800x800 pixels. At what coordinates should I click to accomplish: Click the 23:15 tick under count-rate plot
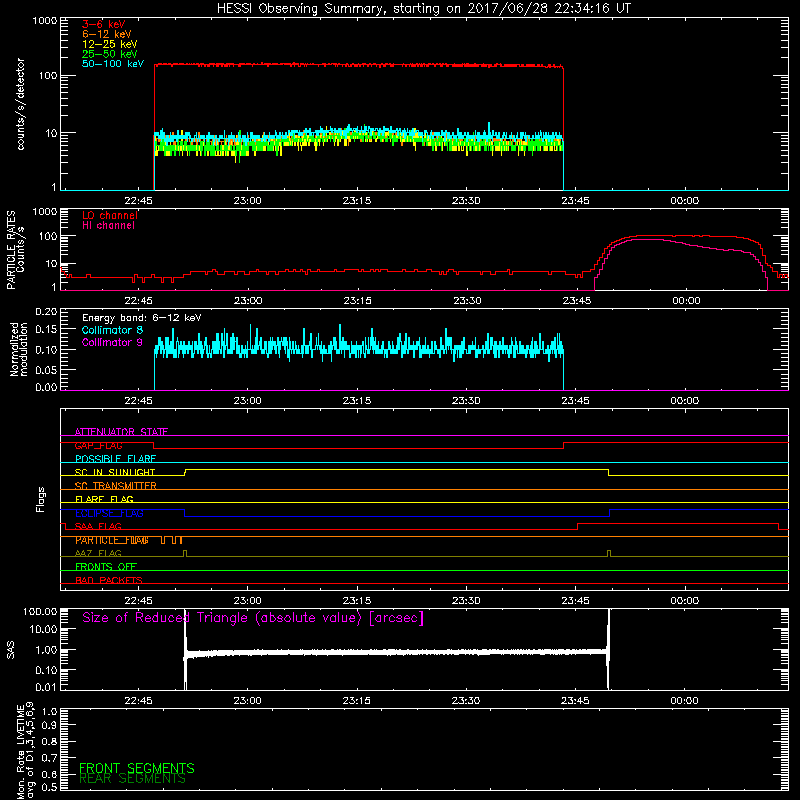coord(357,201)
